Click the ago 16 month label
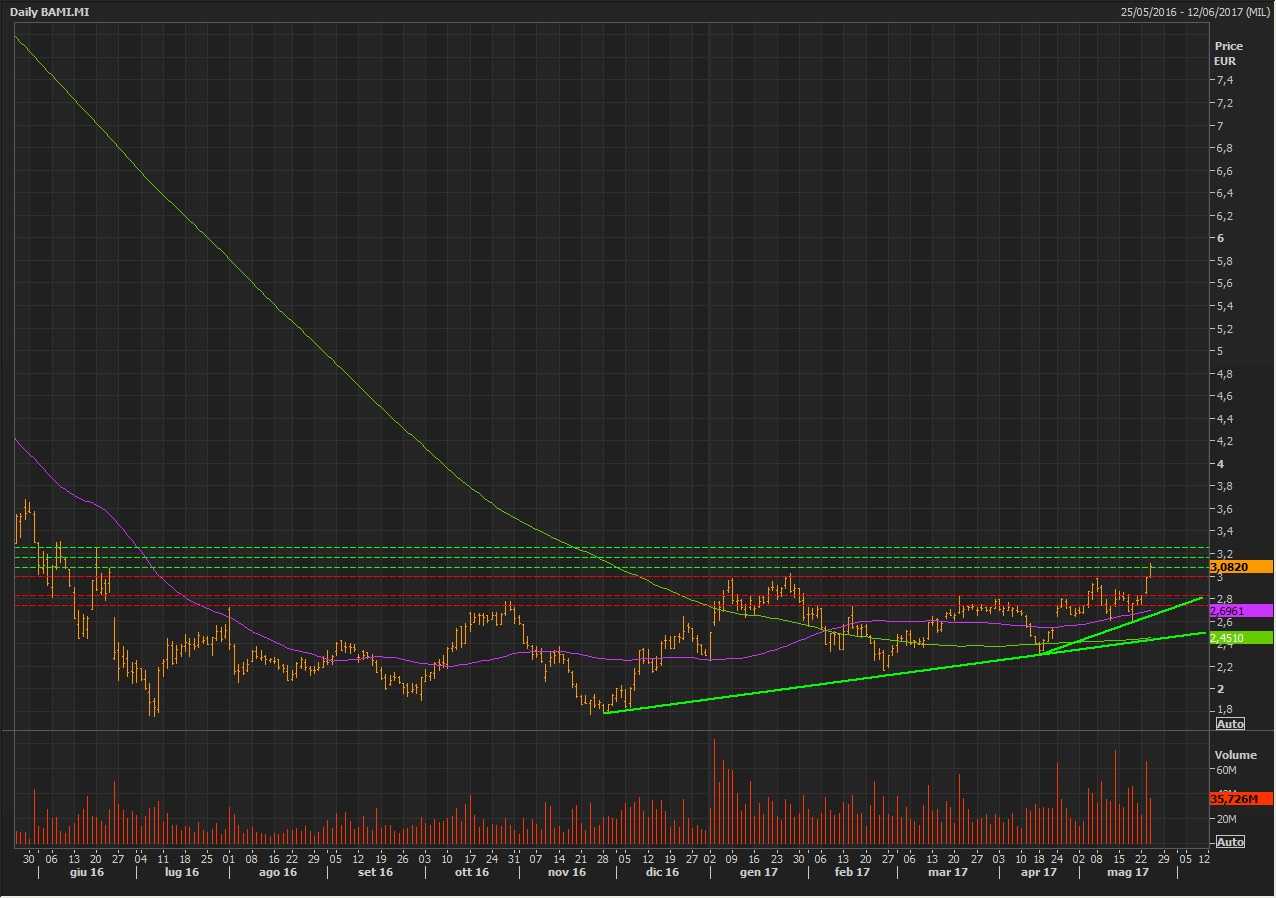 tap(277, 872)
